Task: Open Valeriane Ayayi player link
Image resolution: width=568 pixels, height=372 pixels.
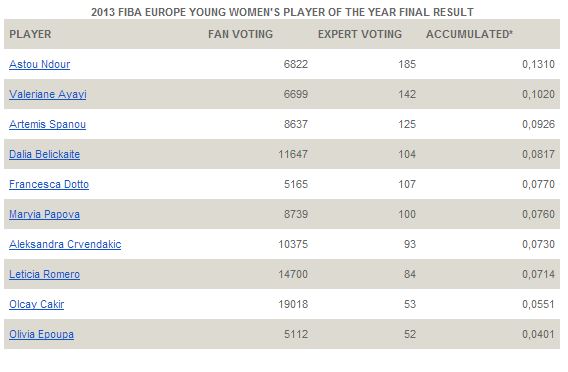Action: coord(48,95)
